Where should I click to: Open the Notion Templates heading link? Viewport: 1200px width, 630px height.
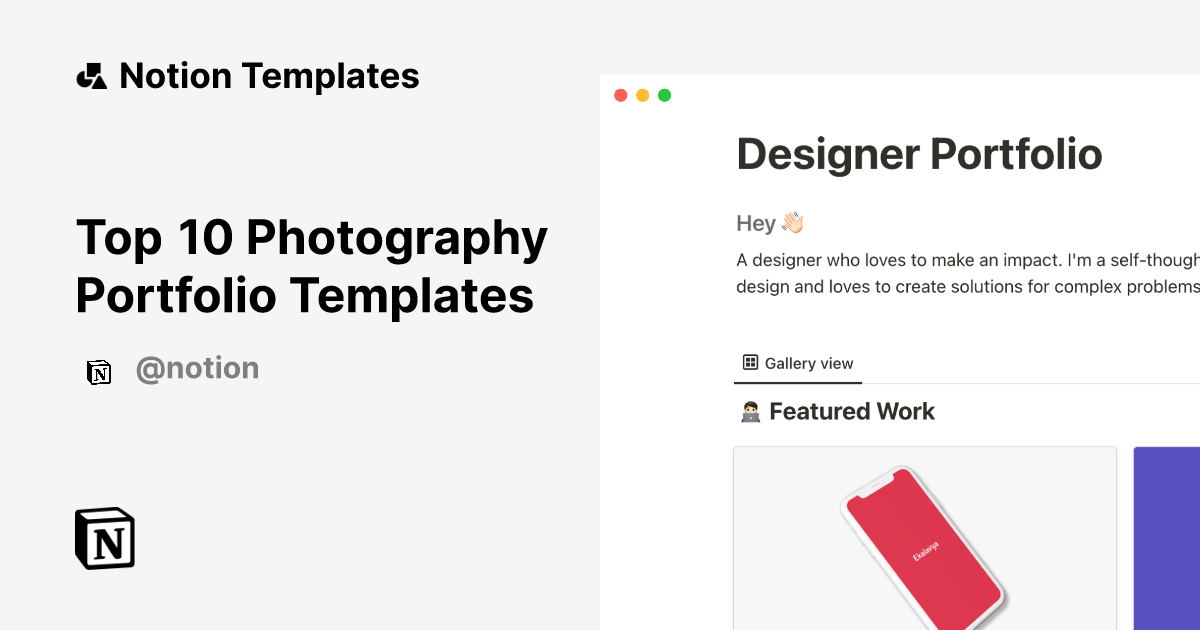(269, 76)
